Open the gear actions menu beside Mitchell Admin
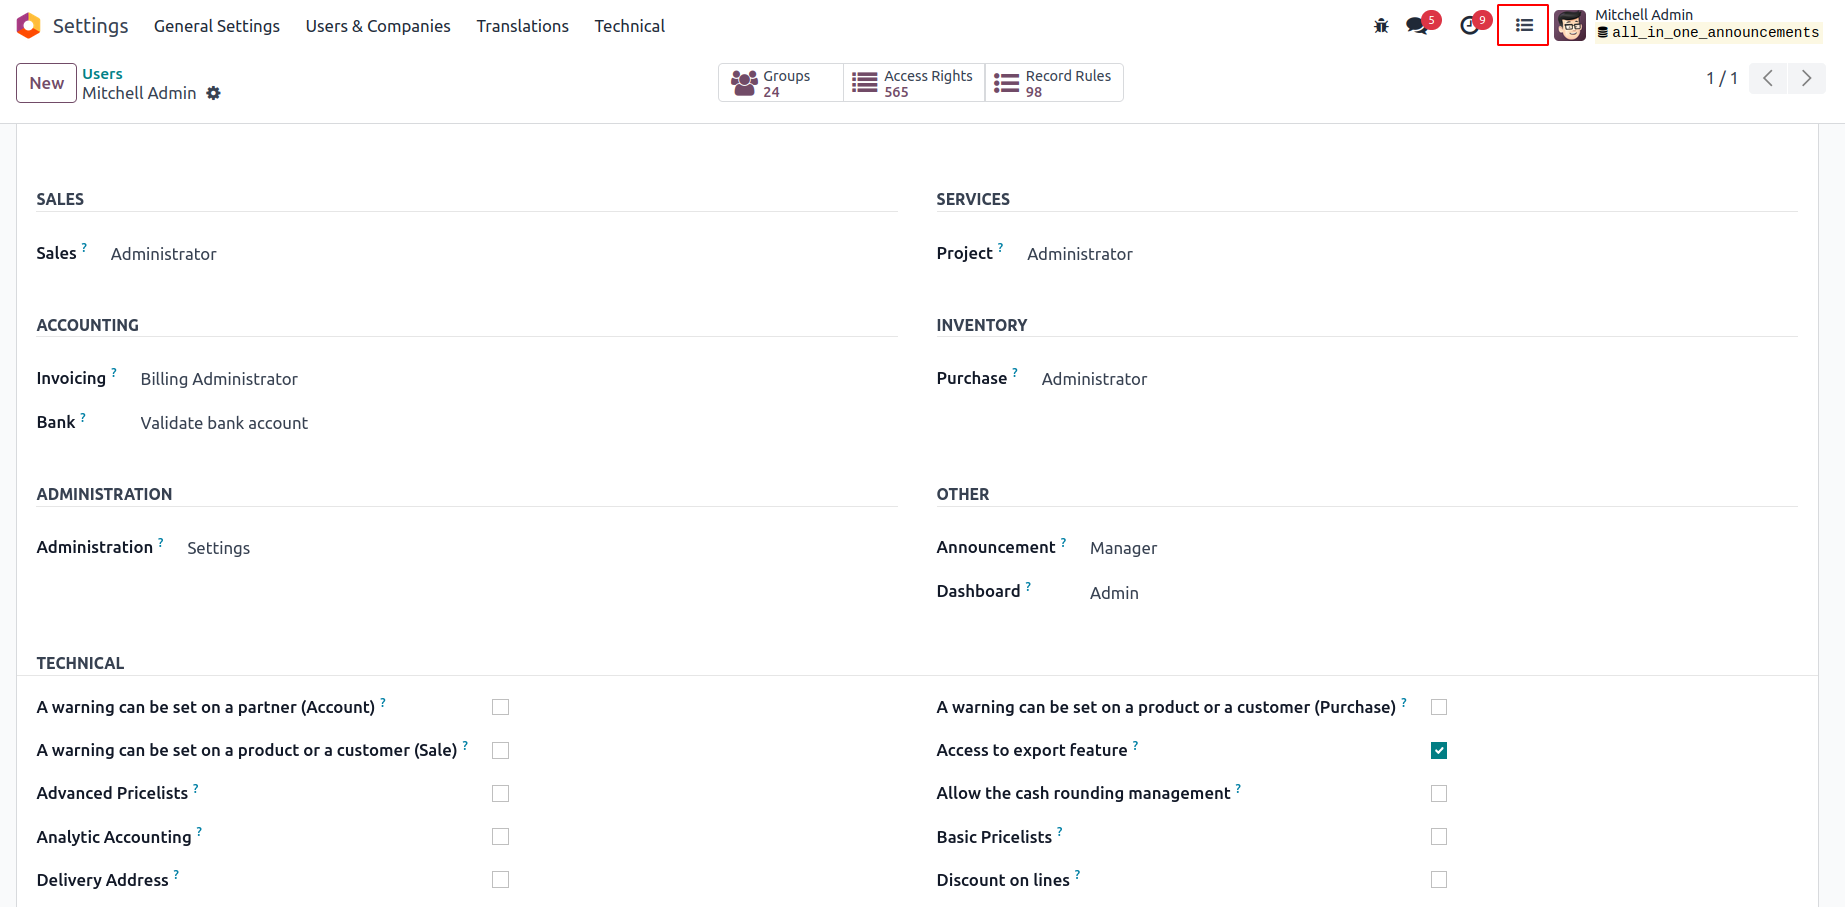The width and height of the screenshot is (1845, 907). pos(213,93)
